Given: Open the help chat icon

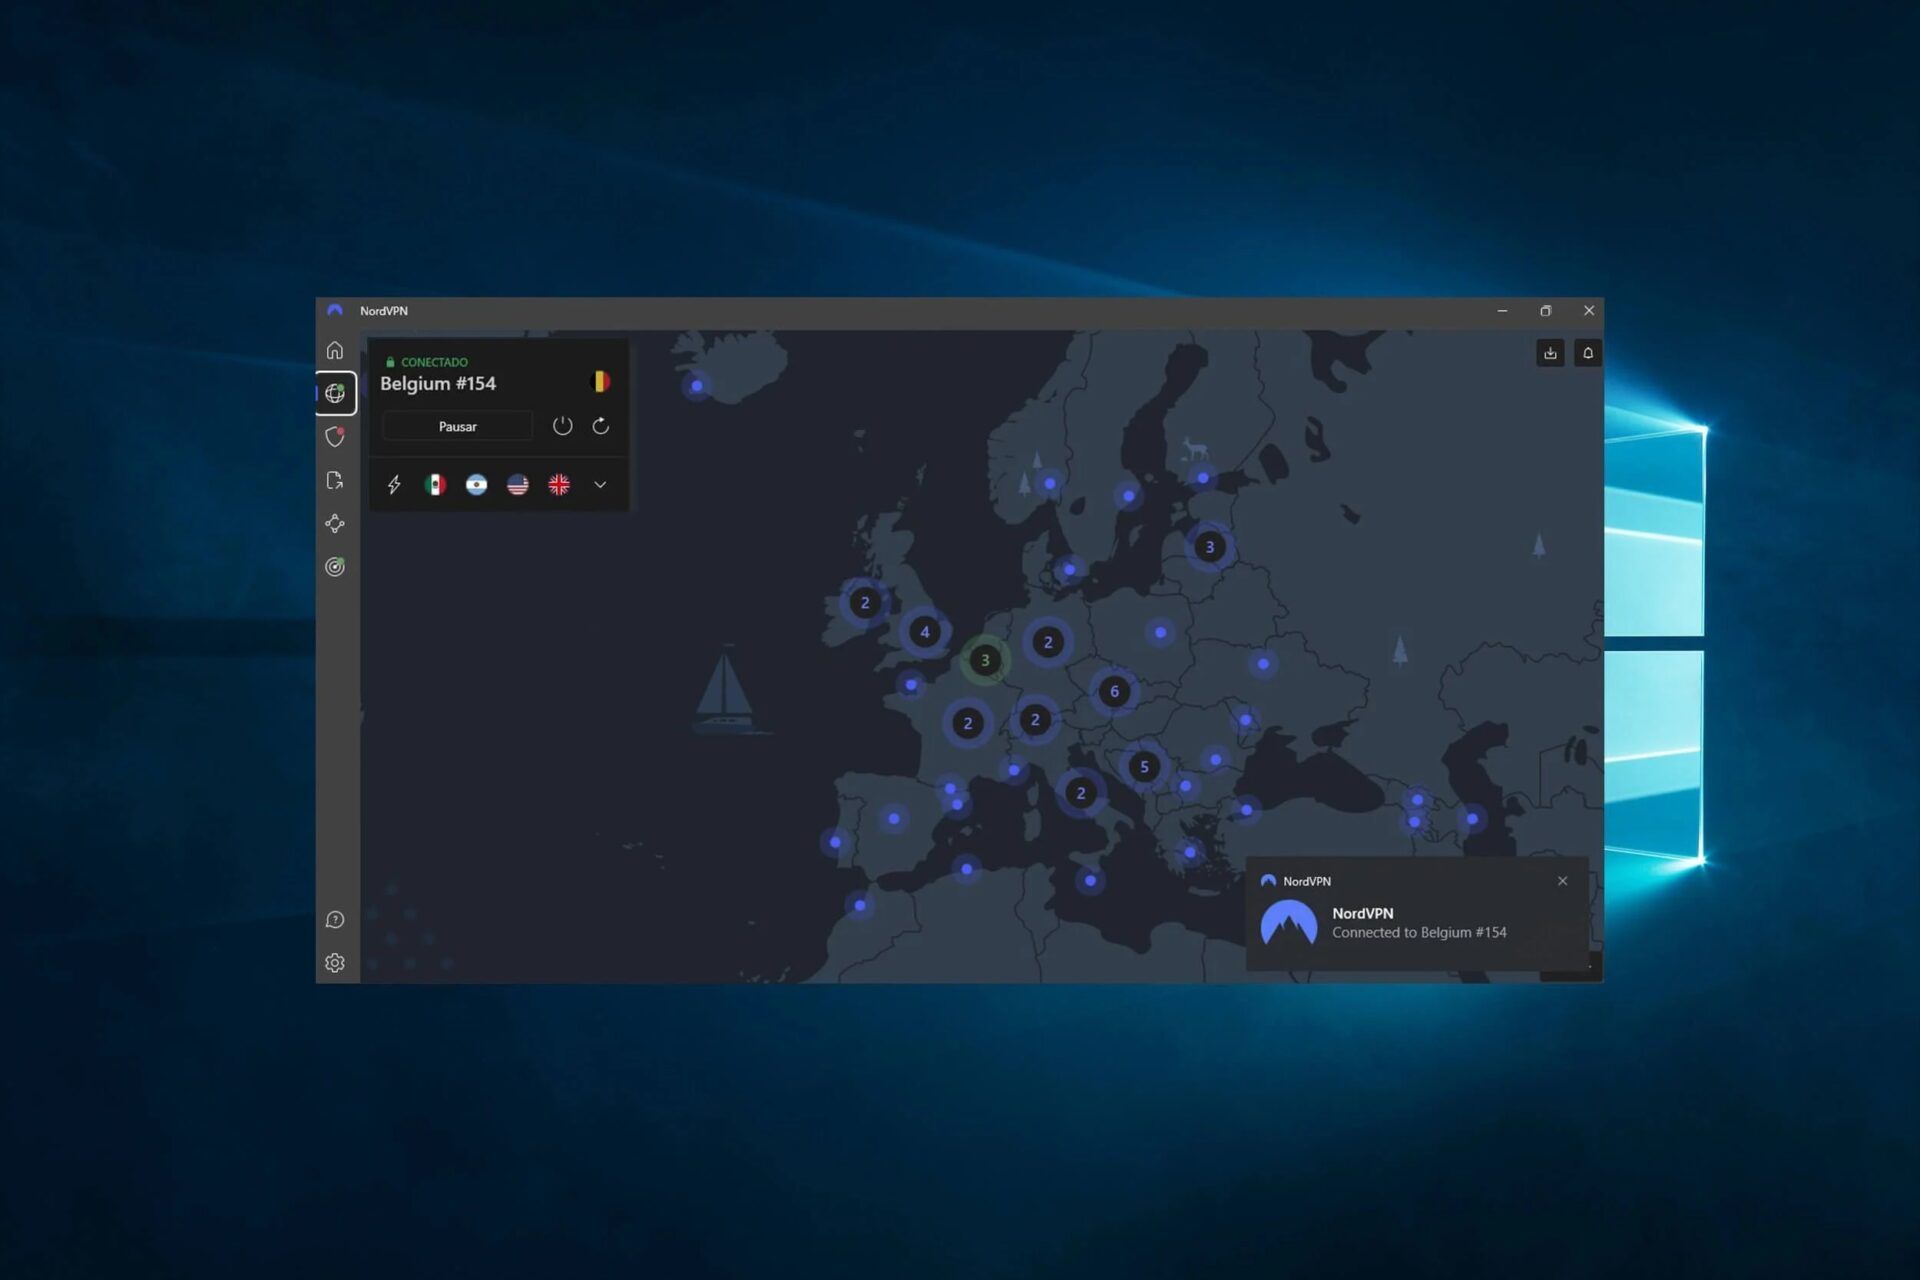Looking at the screenshot, I should [335, 920].
